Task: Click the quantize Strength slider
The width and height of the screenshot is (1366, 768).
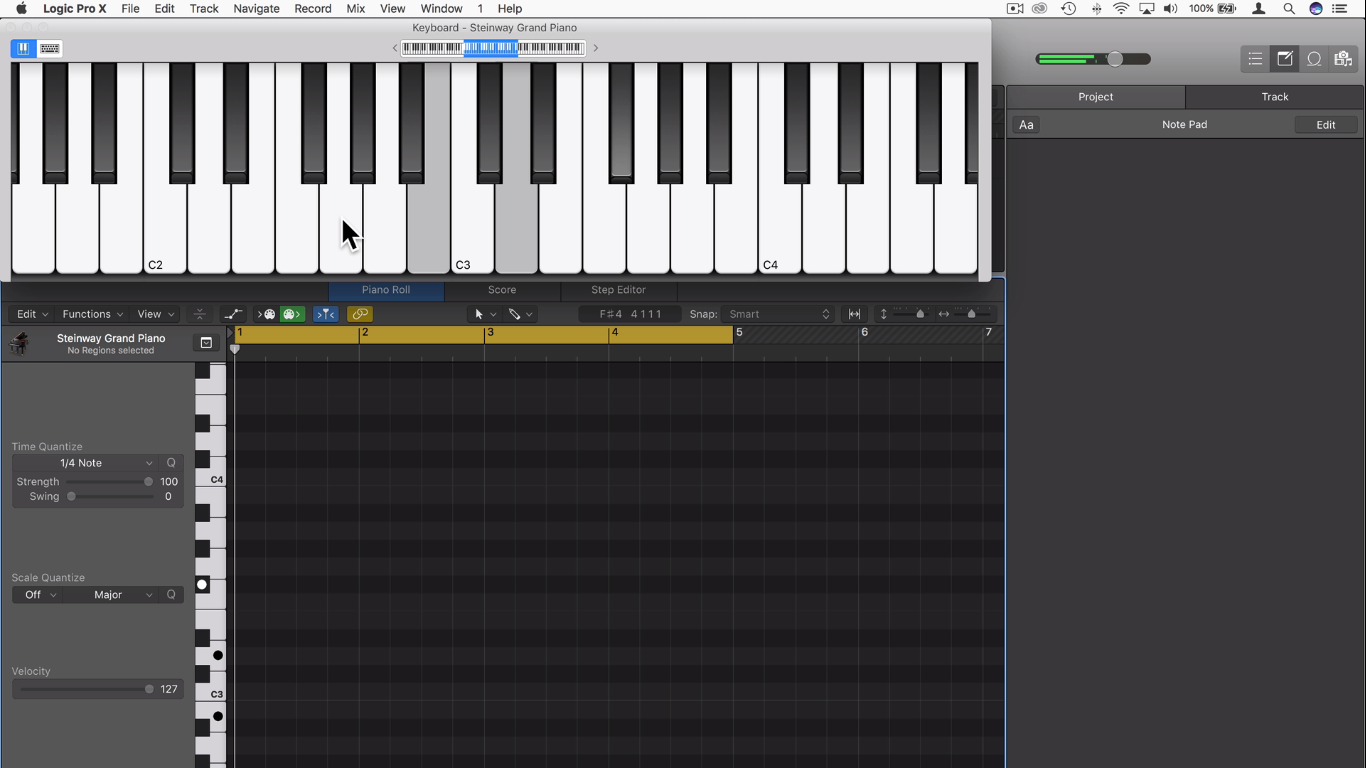Action: (x=109, y=482)
